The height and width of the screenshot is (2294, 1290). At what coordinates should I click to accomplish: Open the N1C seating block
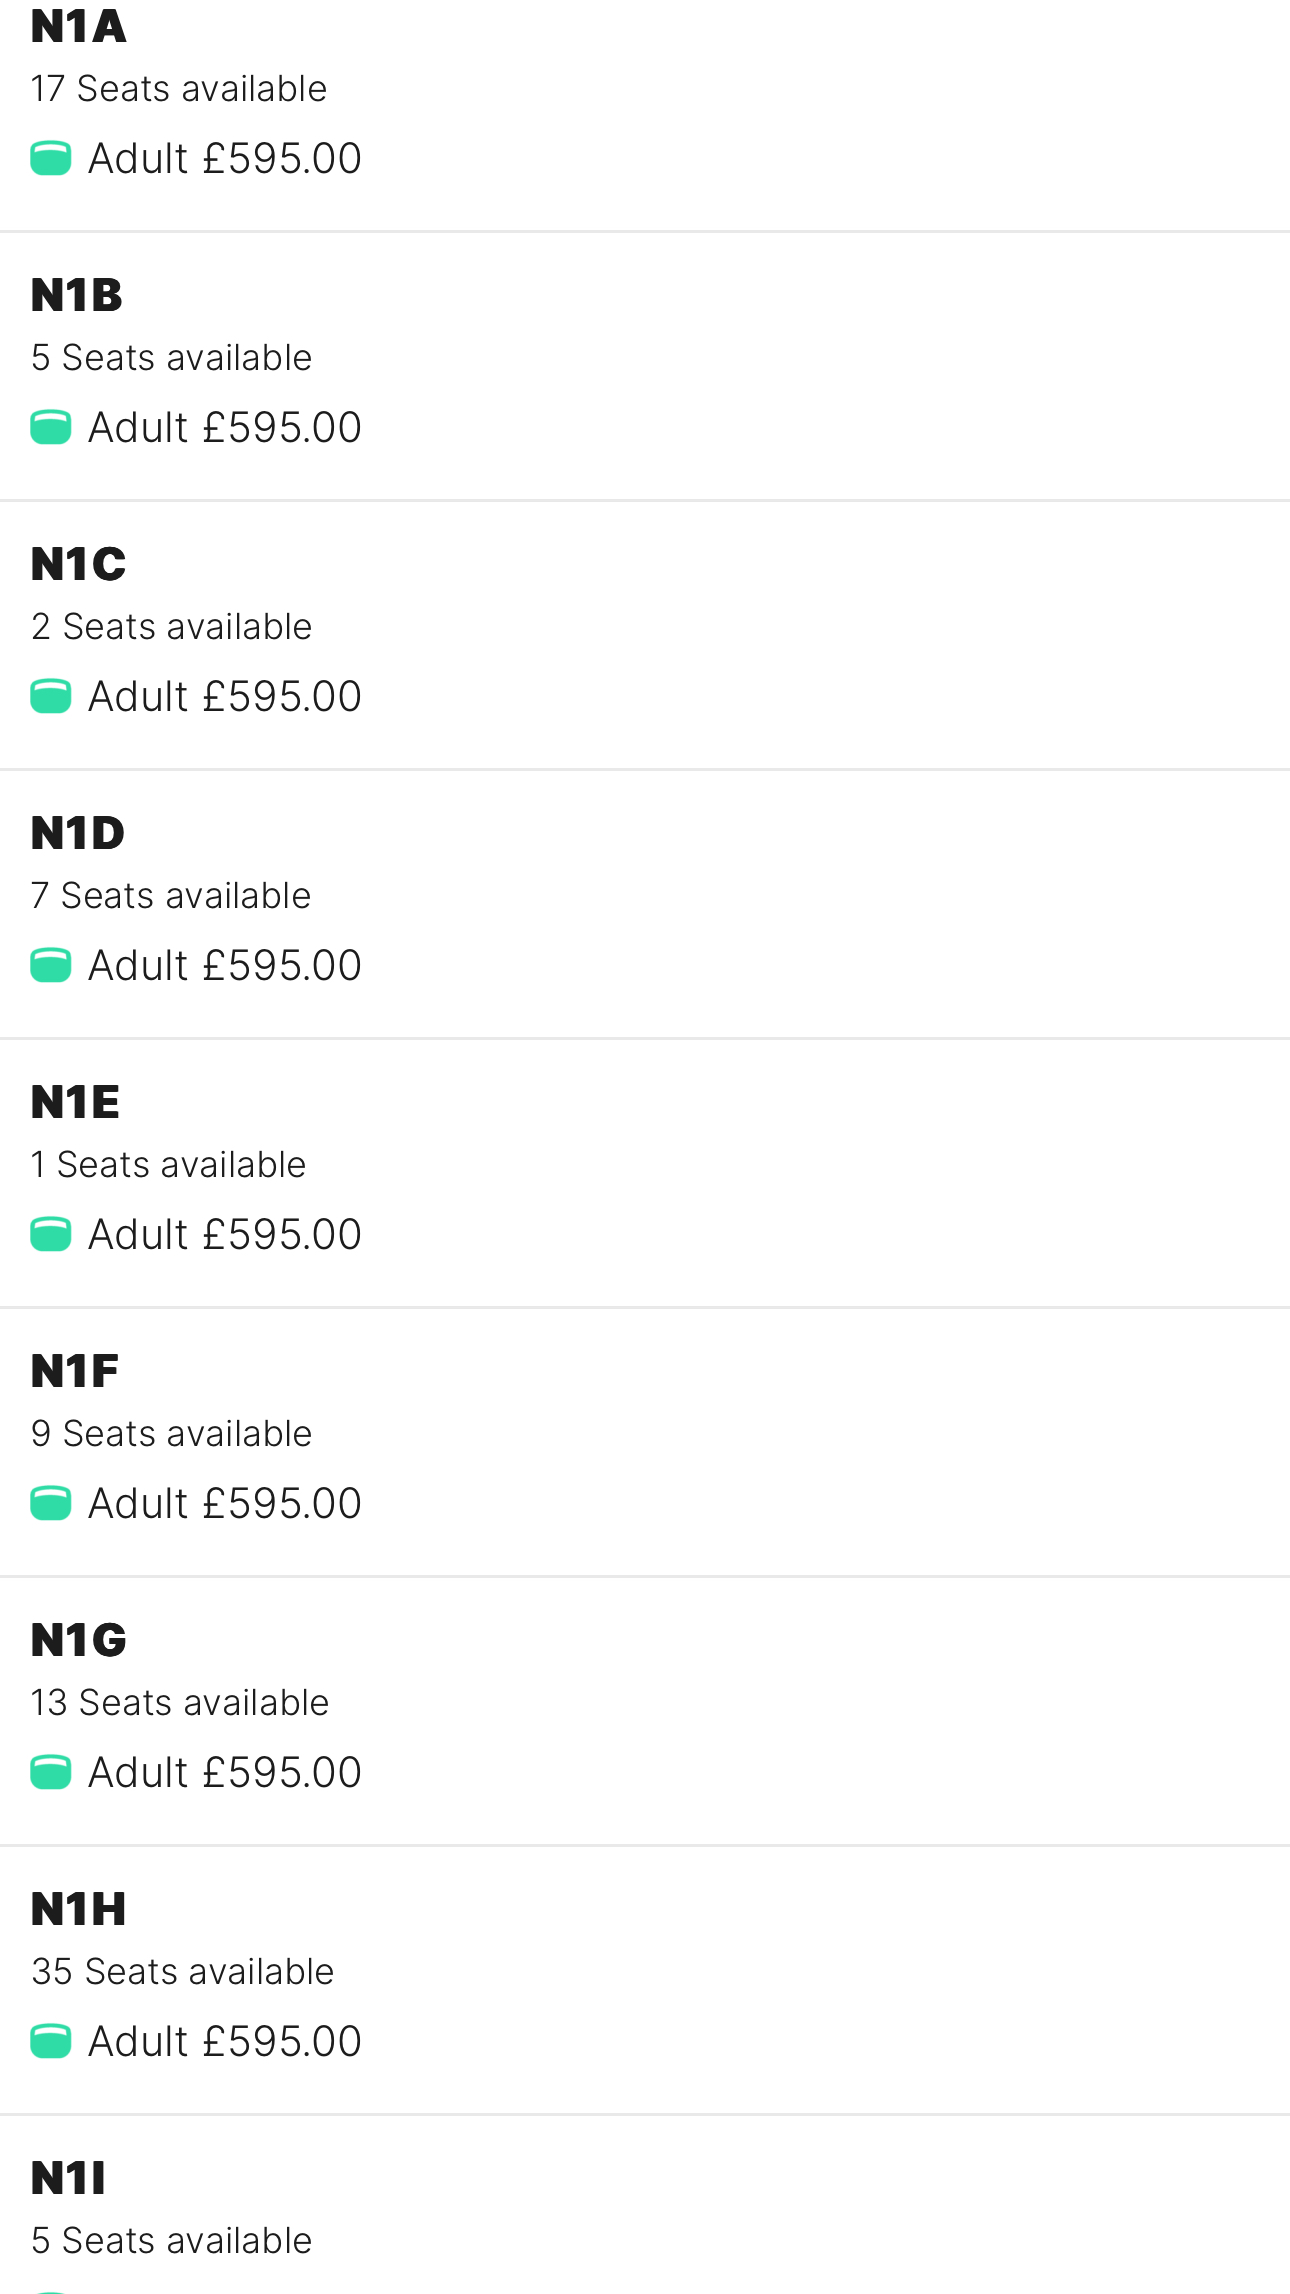(x=645, y=636)
